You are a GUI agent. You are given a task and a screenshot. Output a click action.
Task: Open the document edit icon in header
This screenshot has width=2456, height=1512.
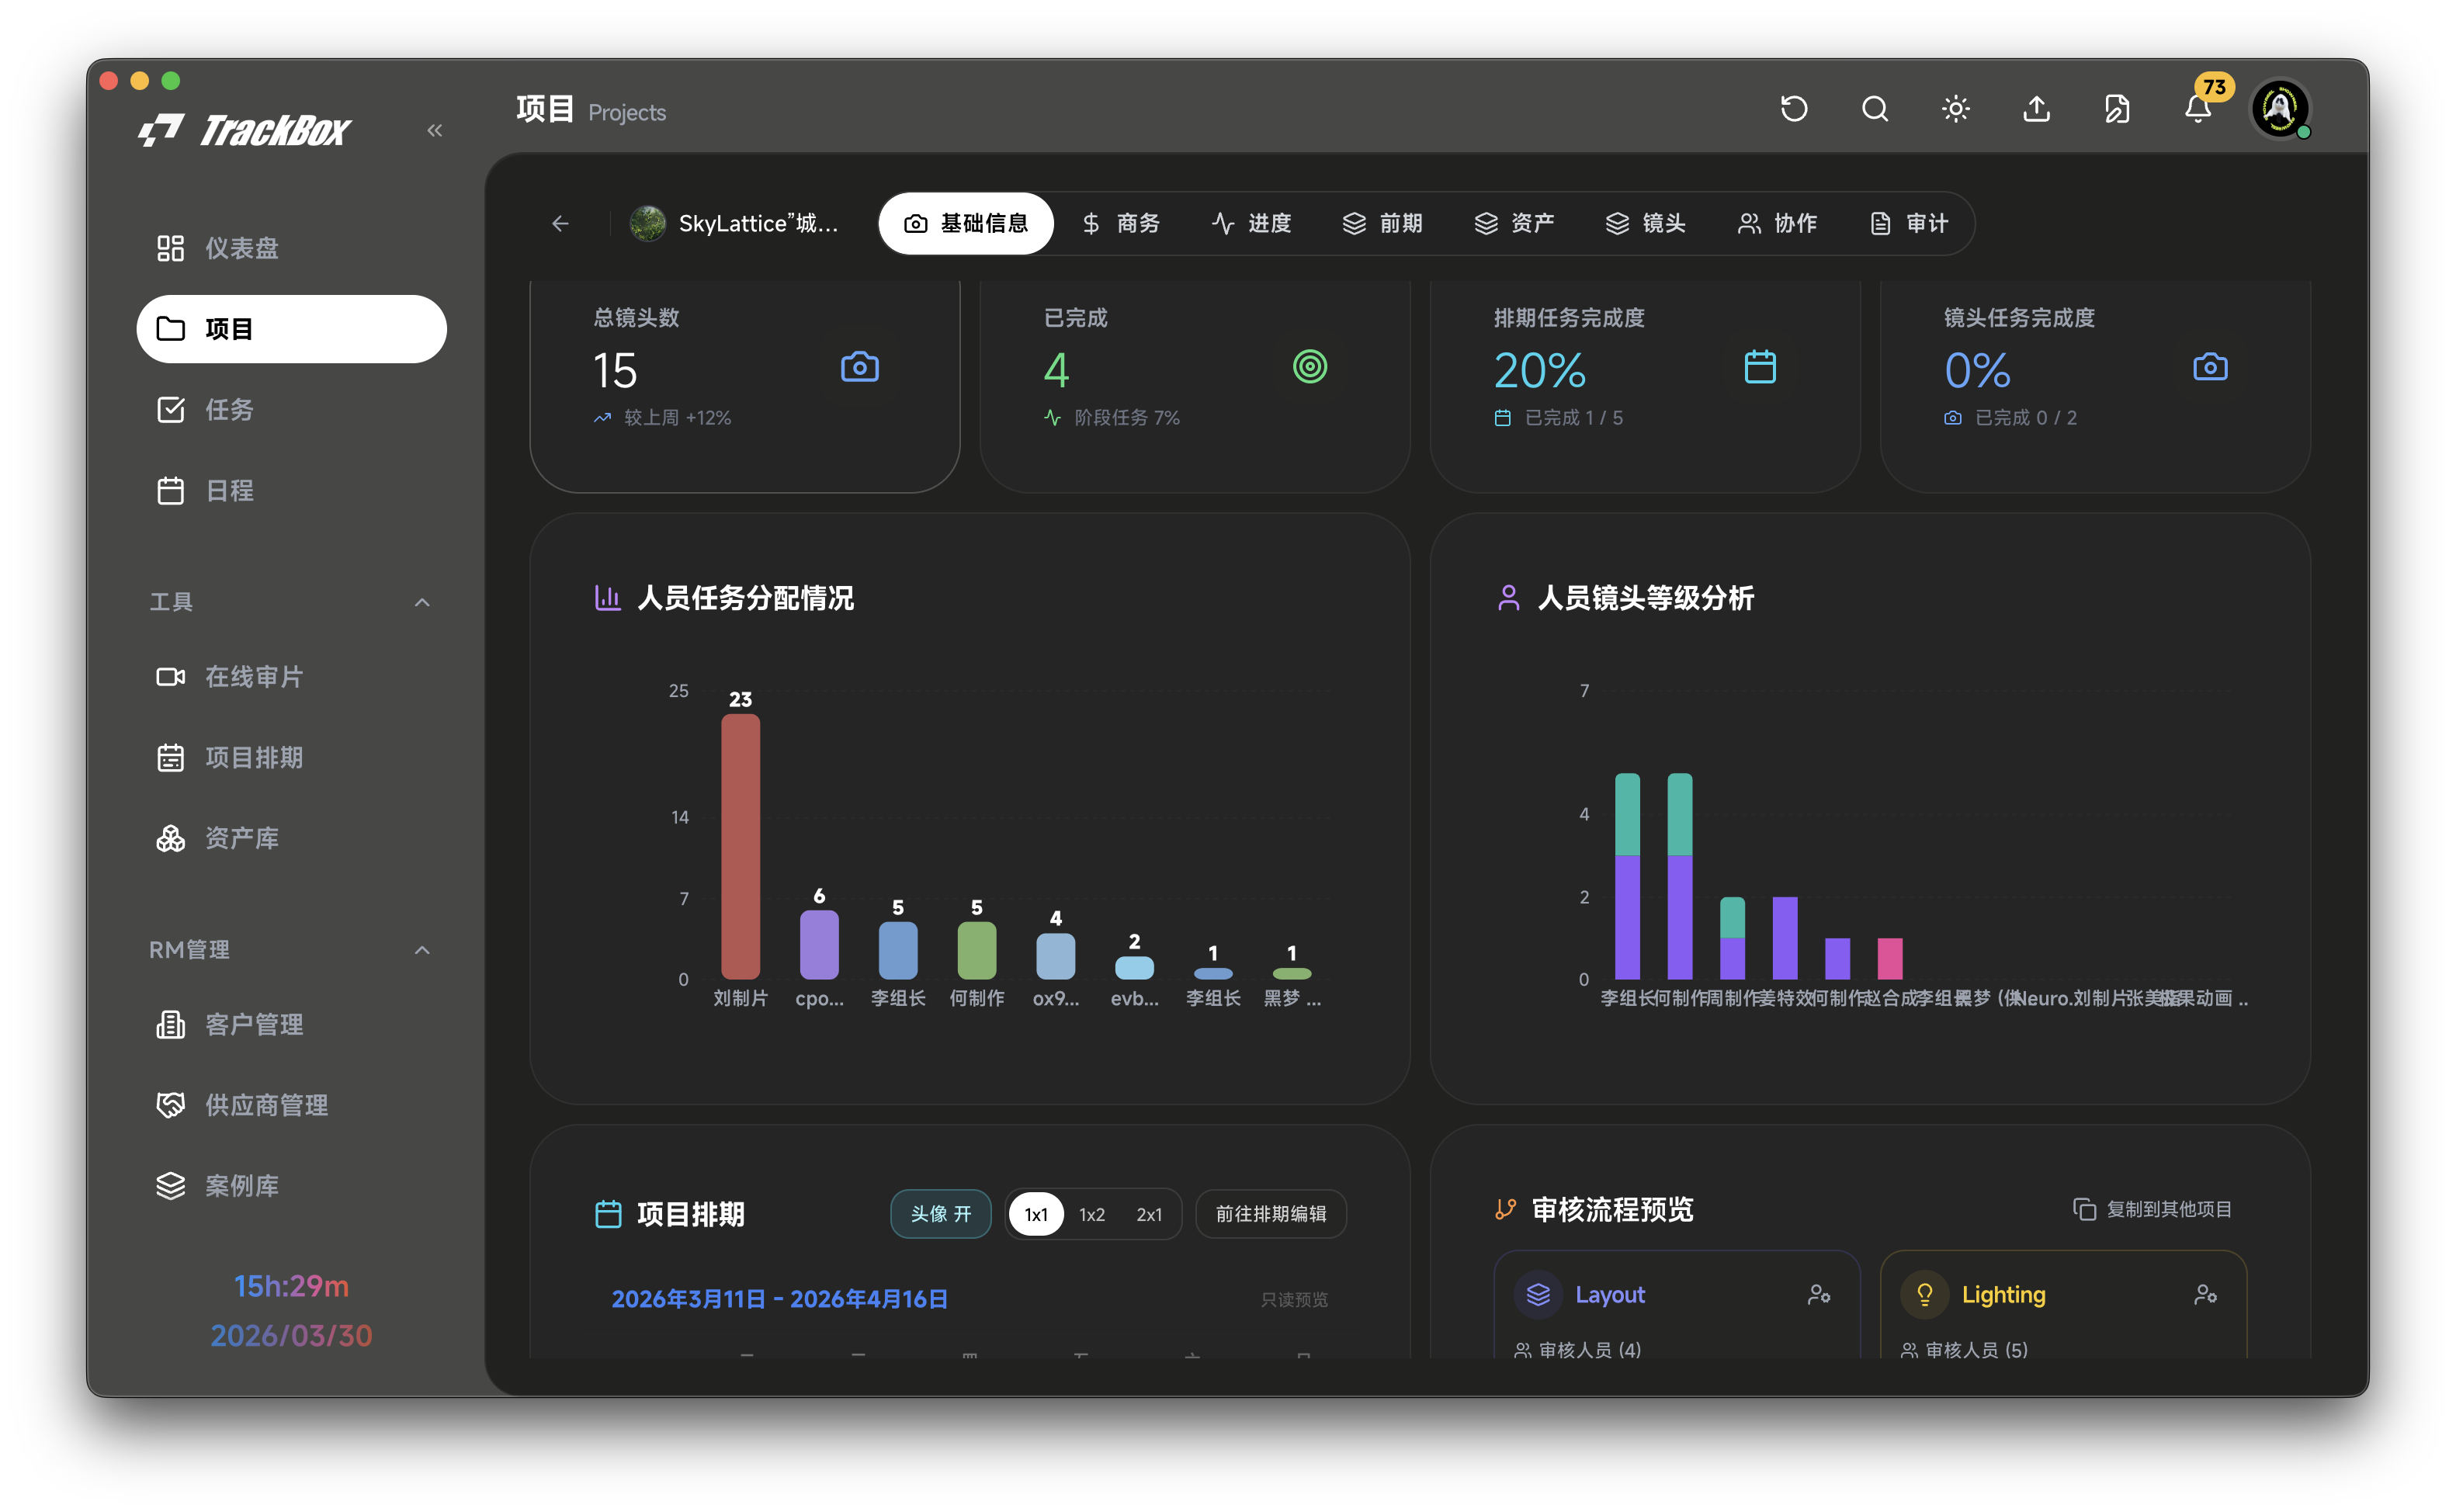(2117, 108)
